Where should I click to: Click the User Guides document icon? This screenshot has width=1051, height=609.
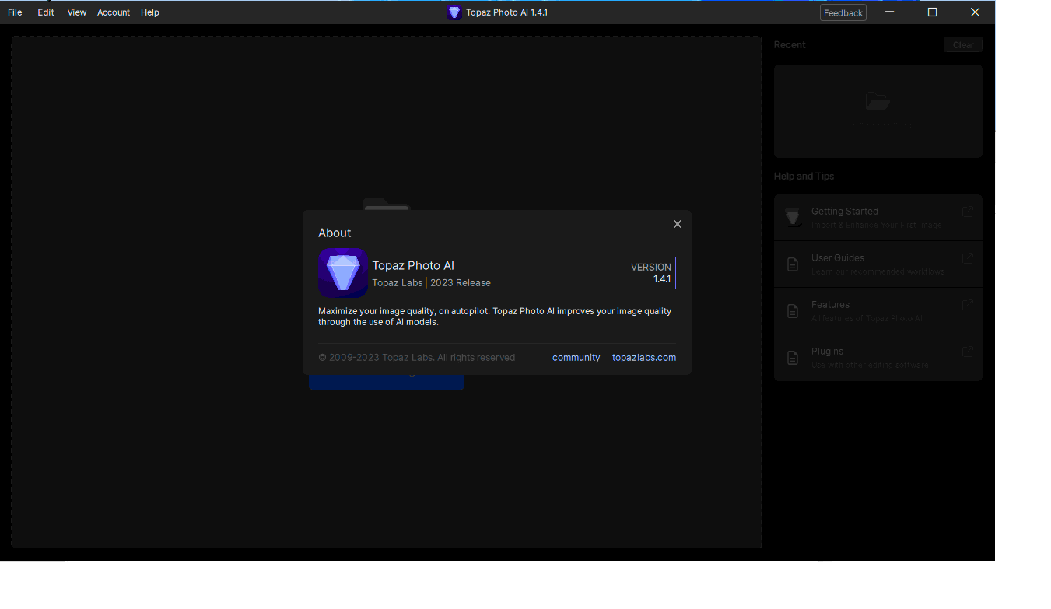pyautogui.click(x=792, y=265)
